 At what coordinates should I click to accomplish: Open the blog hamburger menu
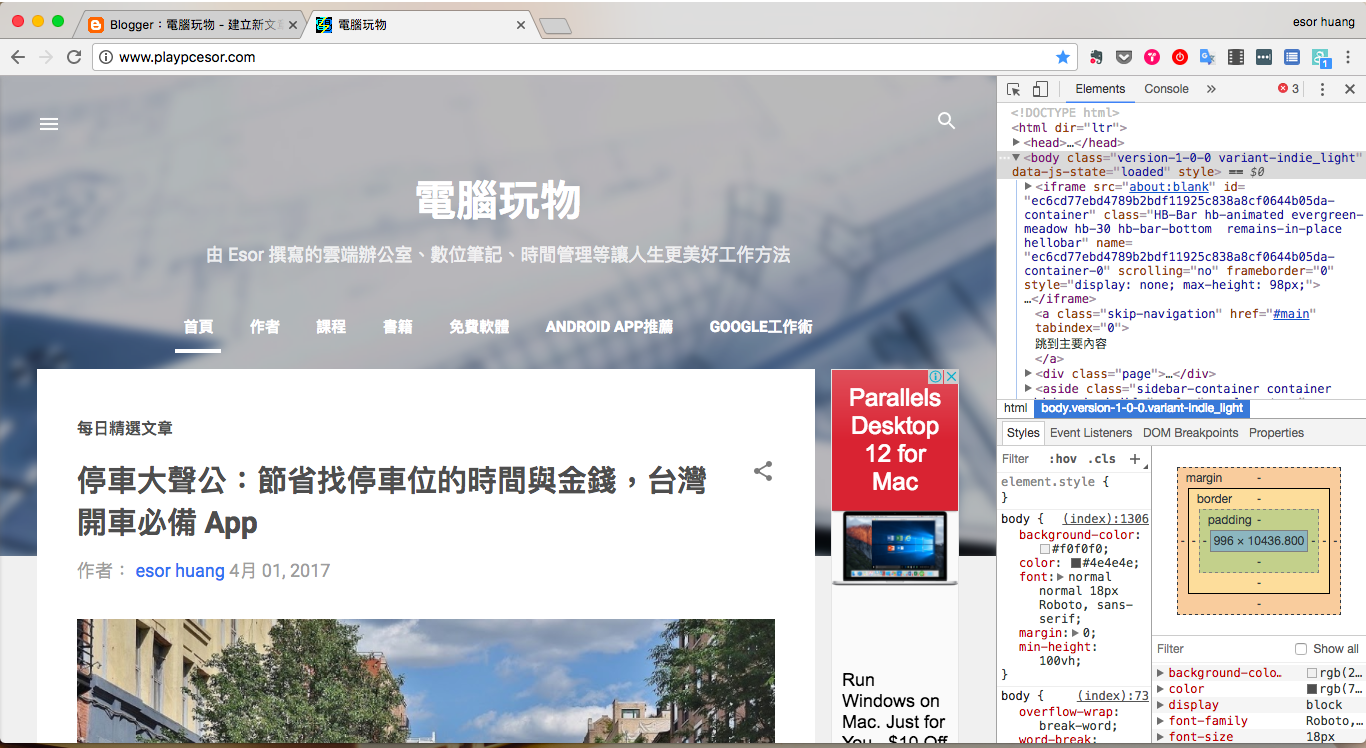pyautogui.click(x=49, y=124)
